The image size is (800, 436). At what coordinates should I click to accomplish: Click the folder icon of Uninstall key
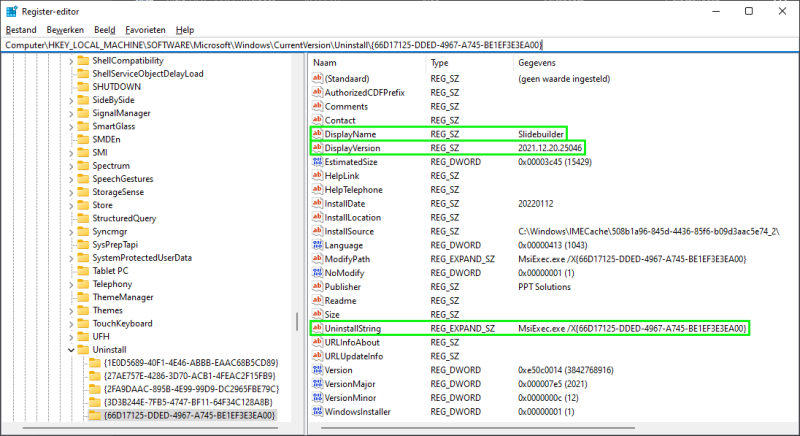tap(83, 350)
